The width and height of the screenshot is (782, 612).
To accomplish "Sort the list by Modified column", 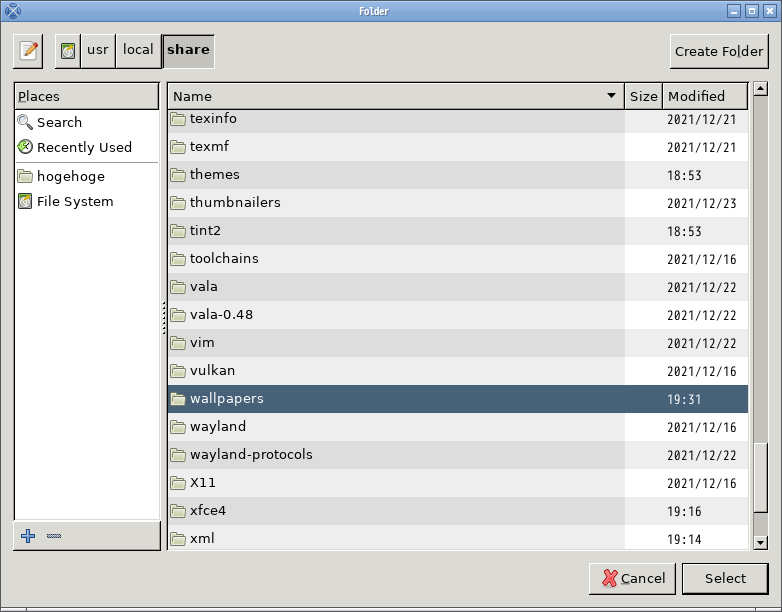I will click(705, 96).
